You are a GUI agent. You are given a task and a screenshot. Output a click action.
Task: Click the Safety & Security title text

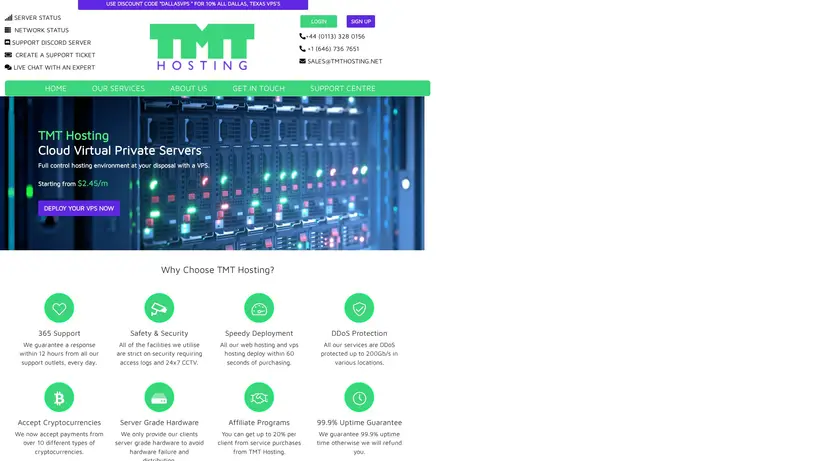159,333
